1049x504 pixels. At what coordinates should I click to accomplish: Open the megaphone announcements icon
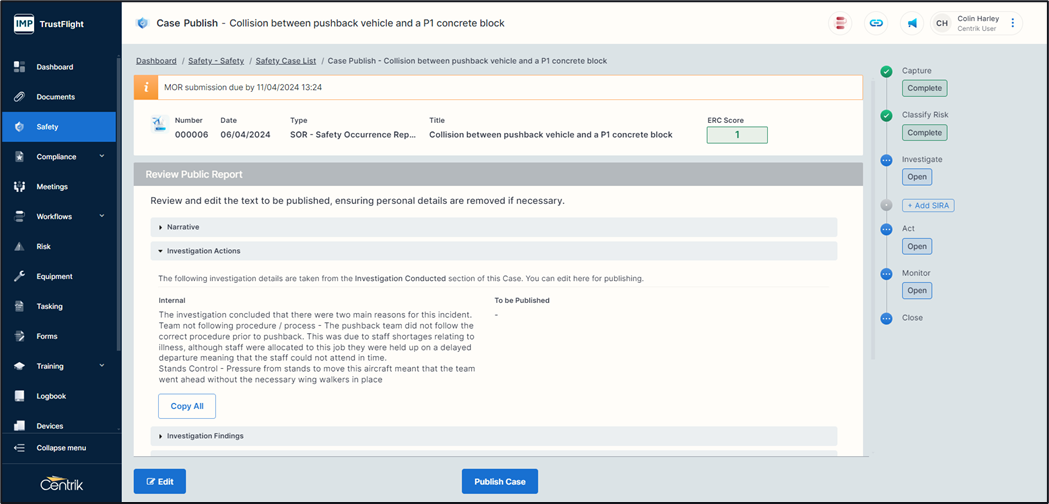912,23
